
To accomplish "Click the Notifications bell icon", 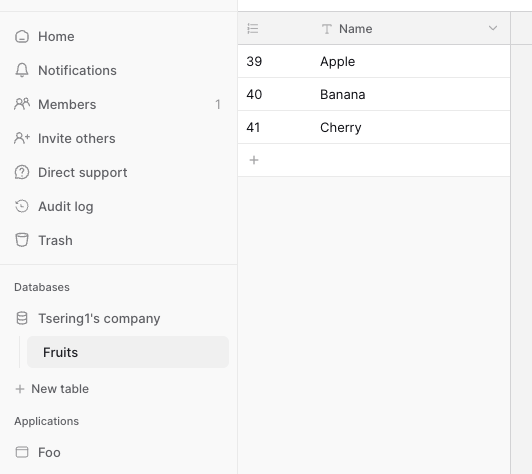I will (22, 70).
